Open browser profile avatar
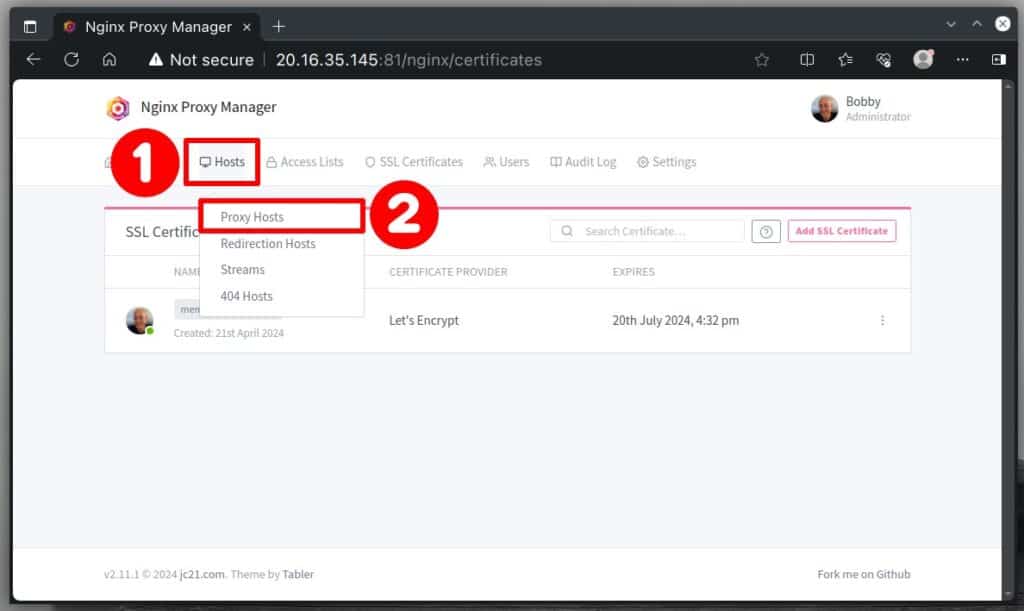The image size is (1024, 611). point(923,59)
